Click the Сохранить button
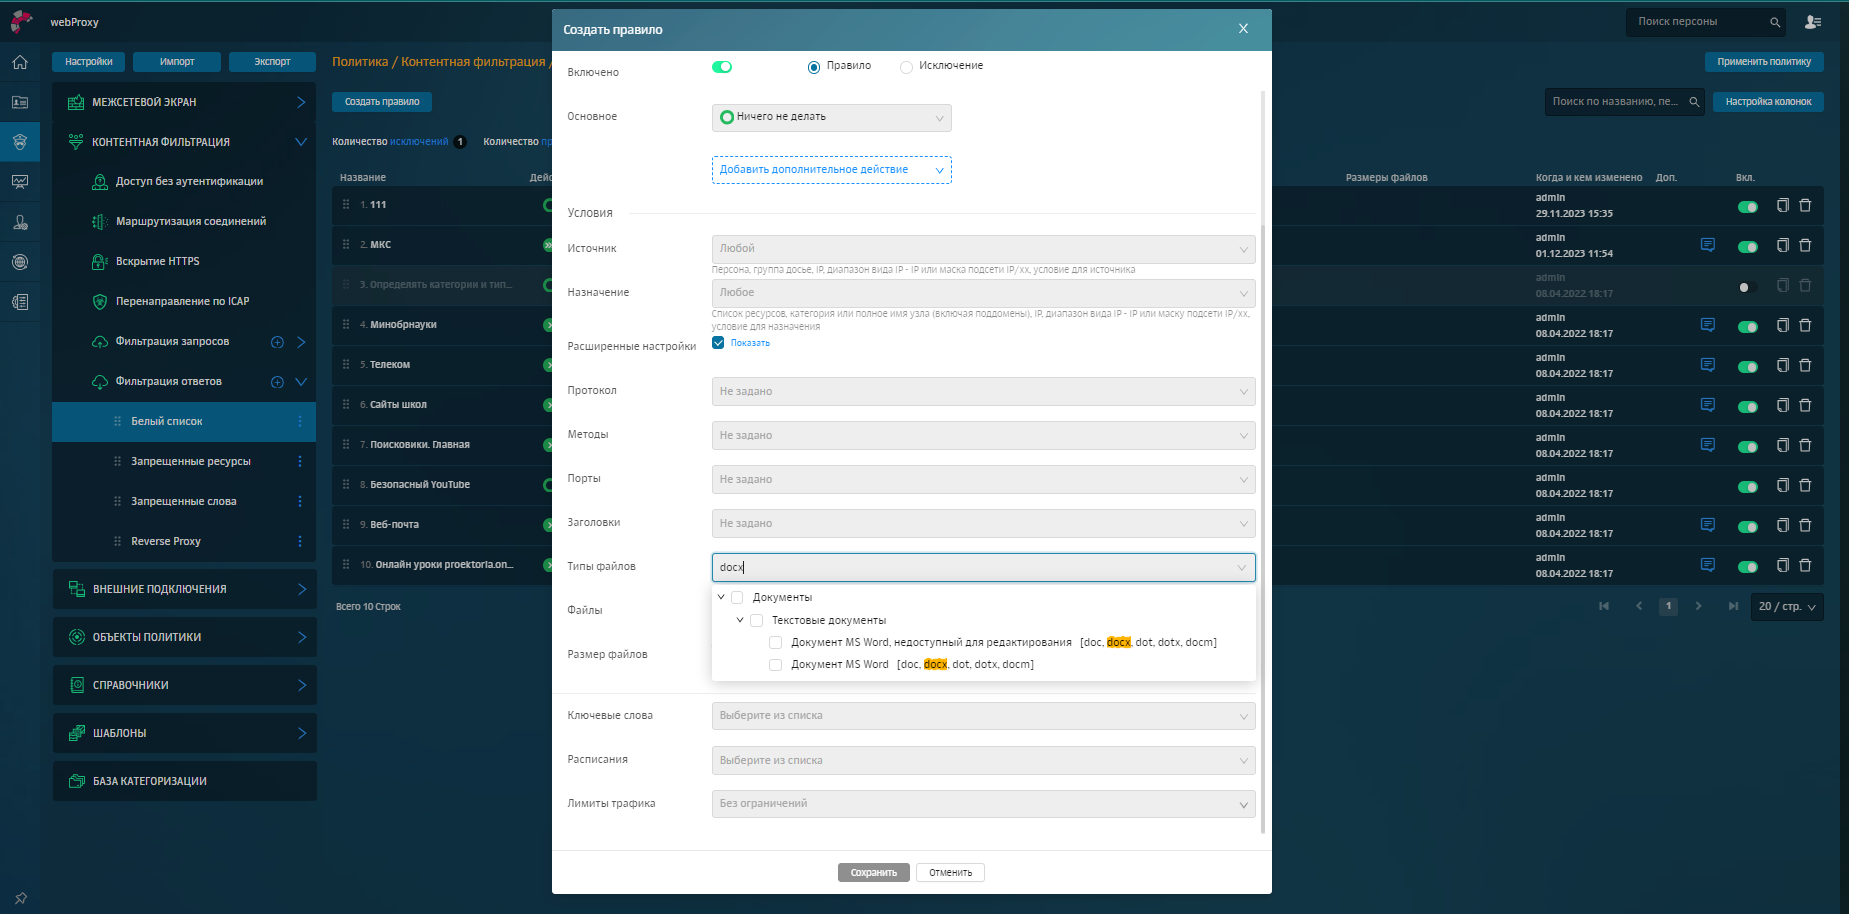This screenshot has height=914, width=1849. pos(874,873)
